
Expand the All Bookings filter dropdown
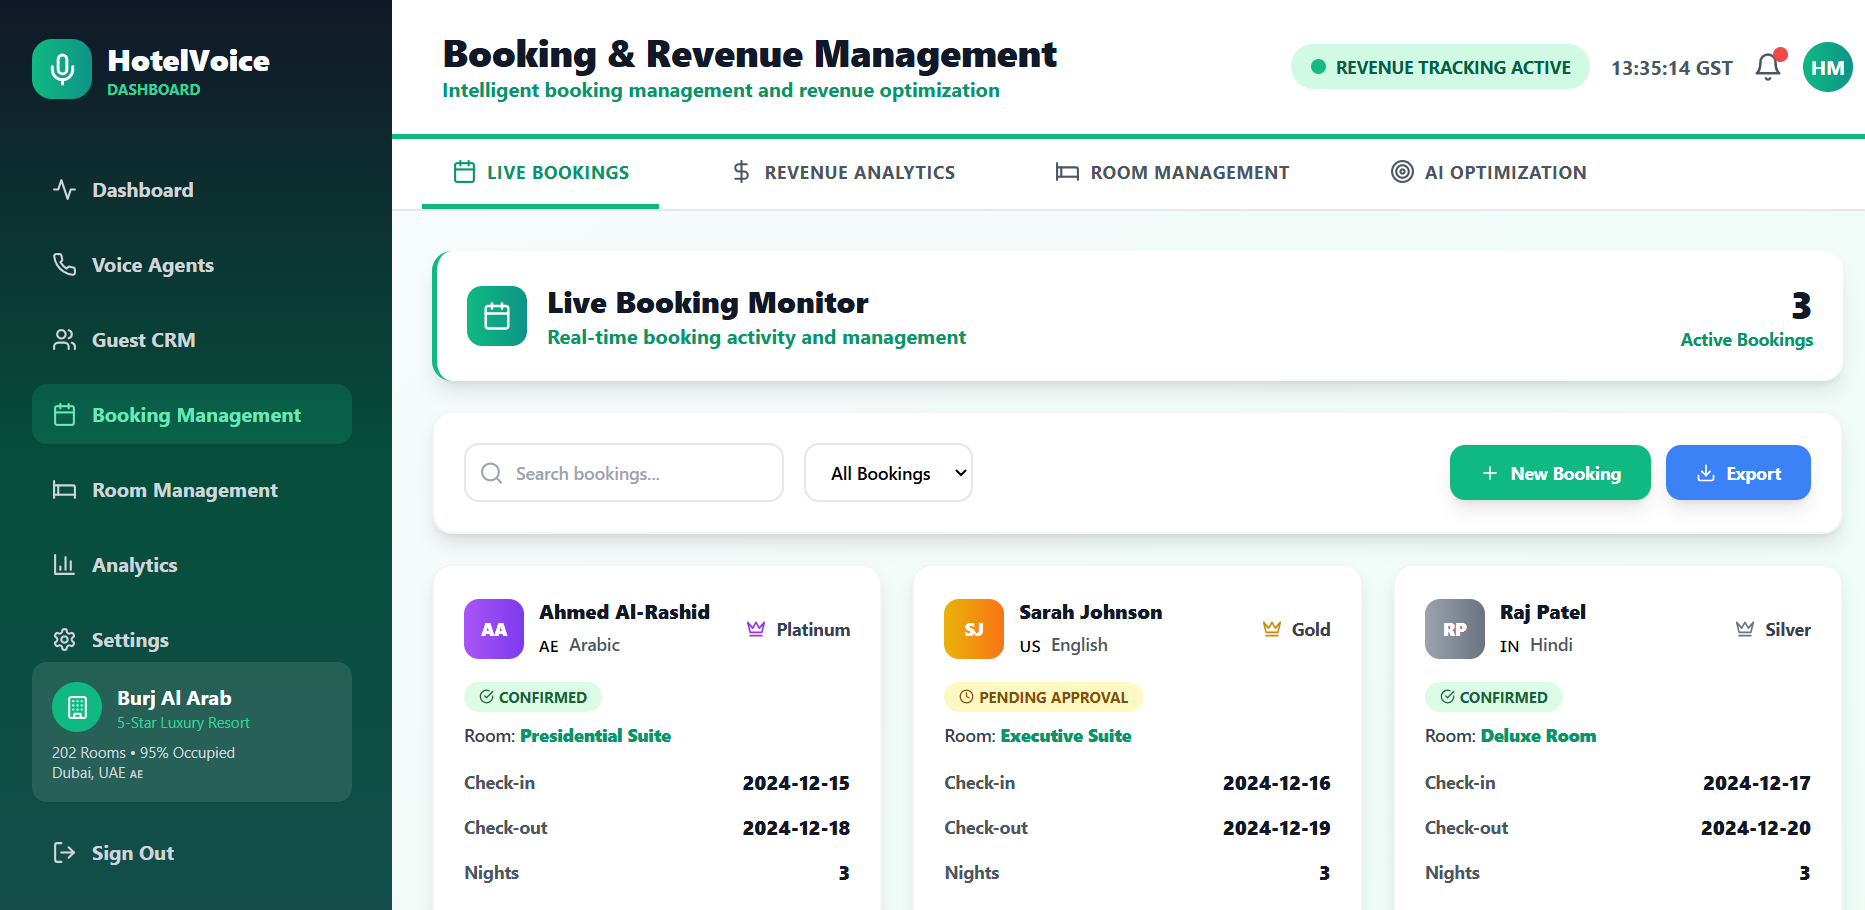(x=888, y=473)
